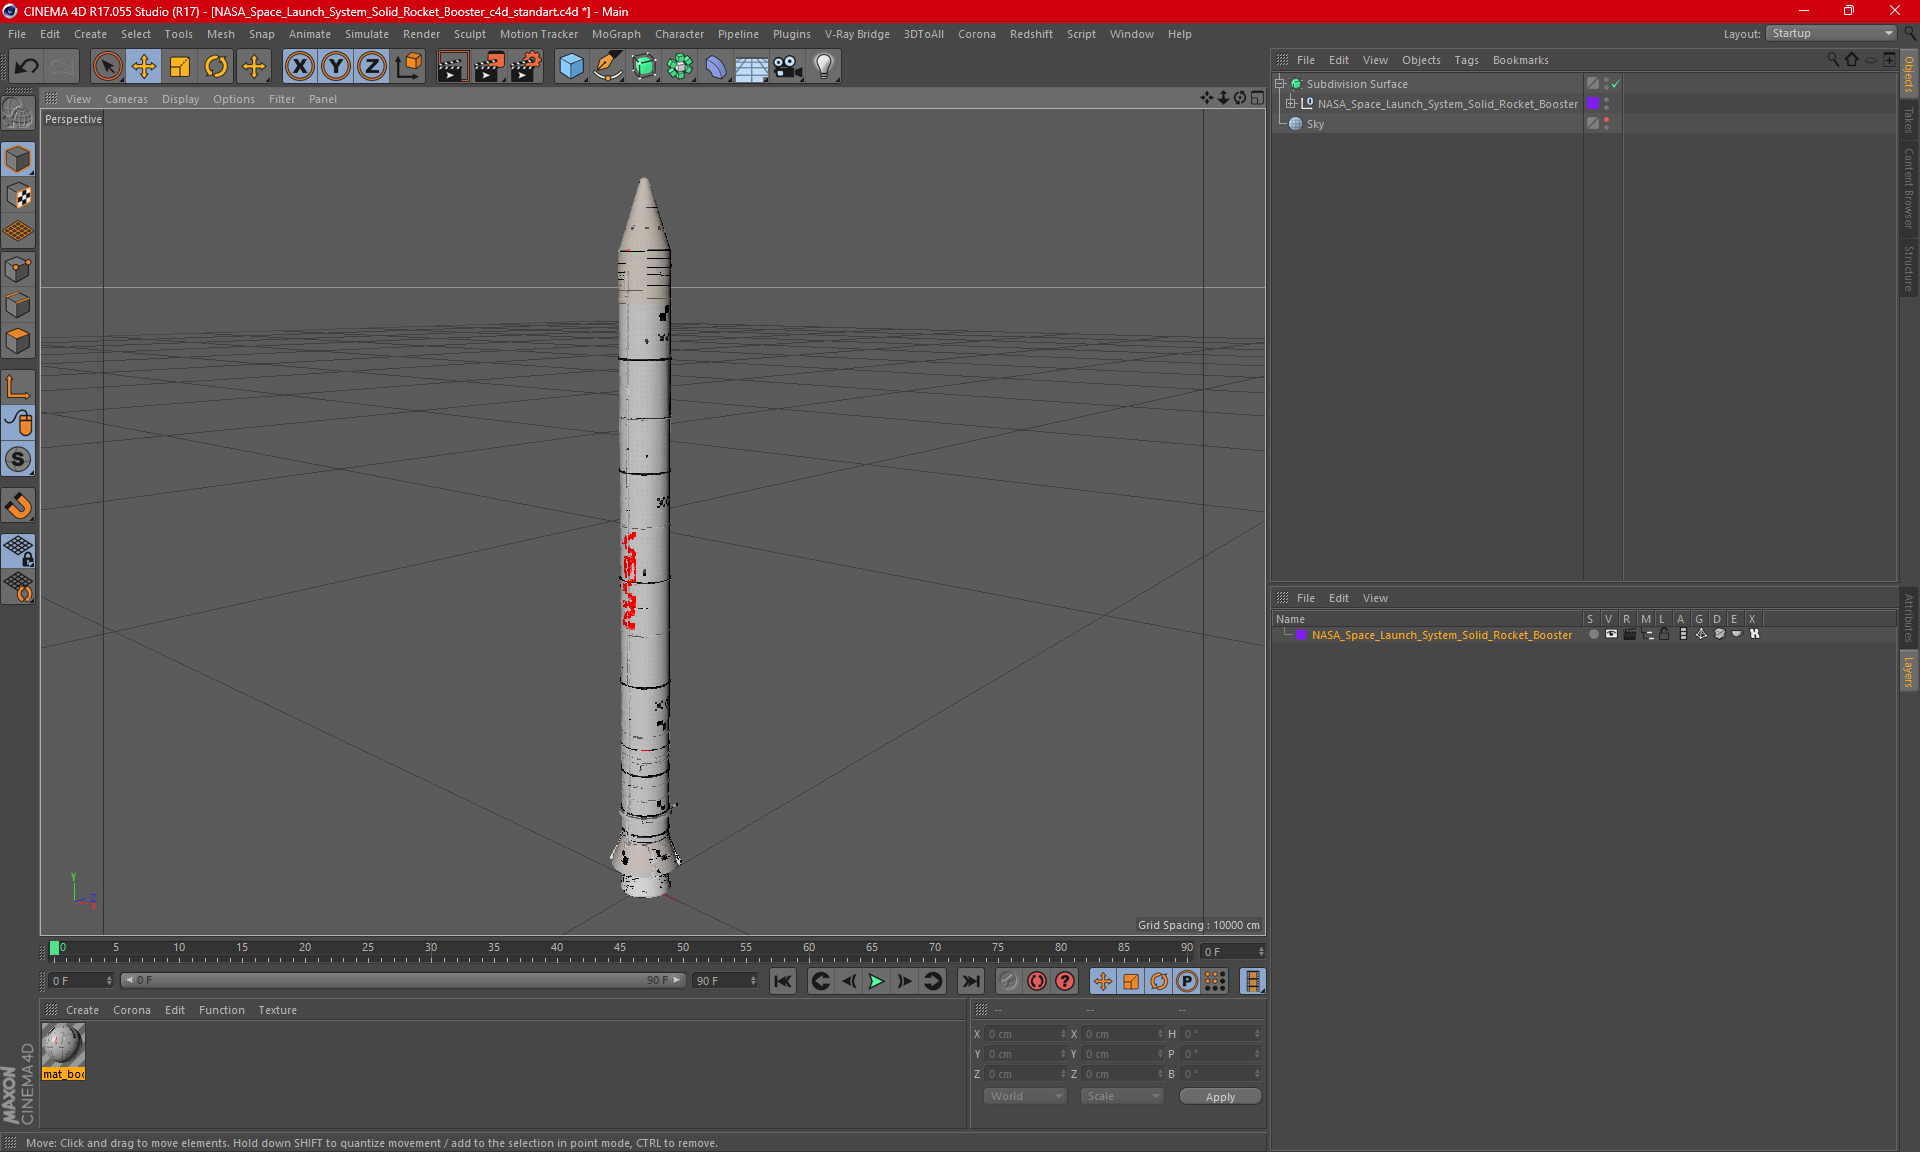Open Render to Picture Viewer
1920x1152 pixels.
click(x=489, y=66)
